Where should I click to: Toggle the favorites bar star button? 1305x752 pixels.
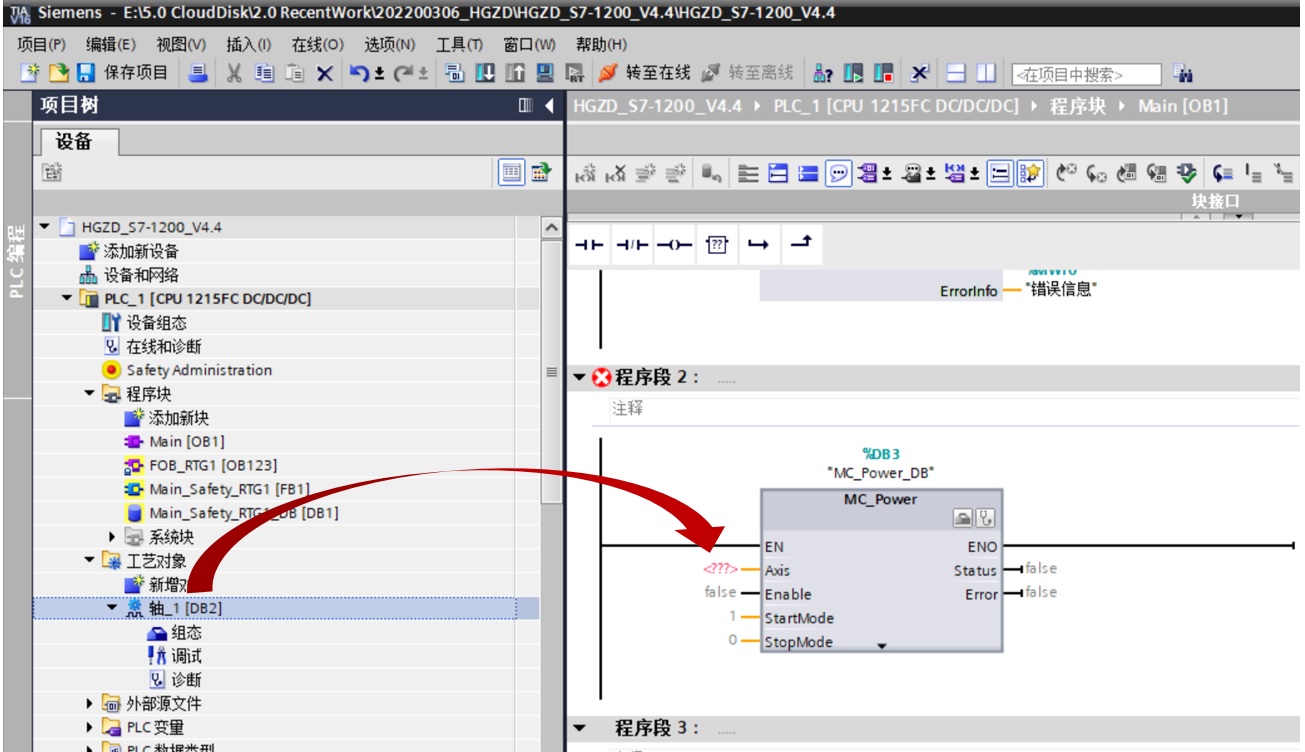(1029, 174)
